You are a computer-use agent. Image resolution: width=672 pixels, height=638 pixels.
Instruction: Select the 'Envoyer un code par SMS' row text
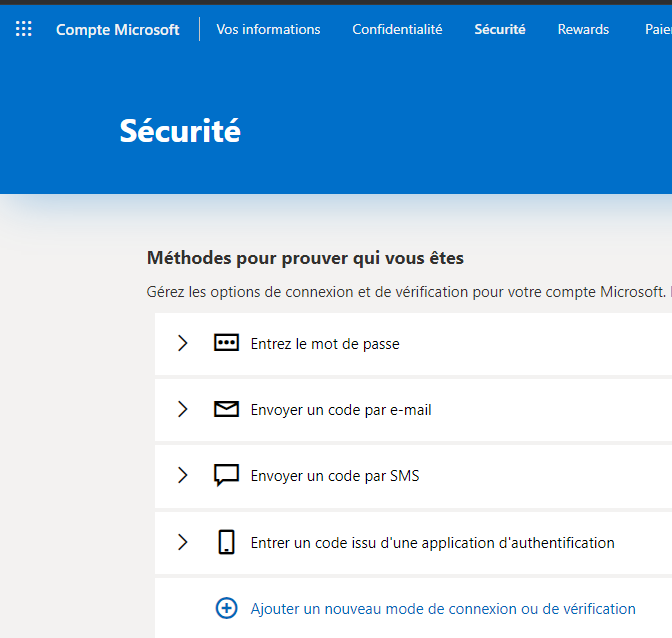[x=335, y=475]
